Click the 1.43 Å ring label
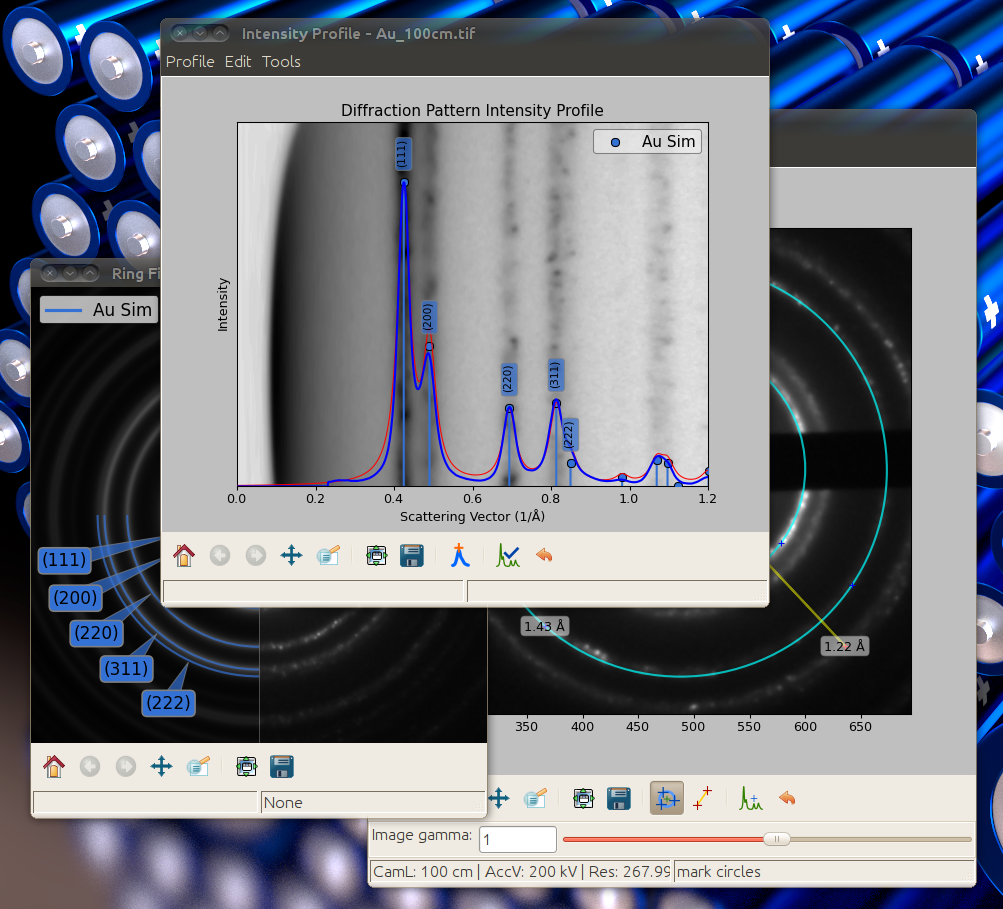Viewport: 1003px width, 909px height. [545, 626]
